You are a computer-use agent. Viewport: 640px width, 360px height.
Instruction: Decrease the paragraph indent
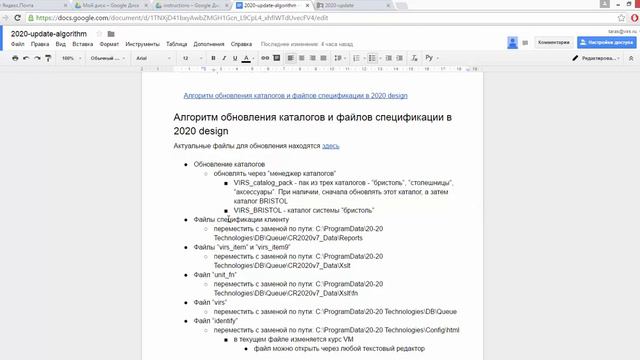[x=389, y=58]
